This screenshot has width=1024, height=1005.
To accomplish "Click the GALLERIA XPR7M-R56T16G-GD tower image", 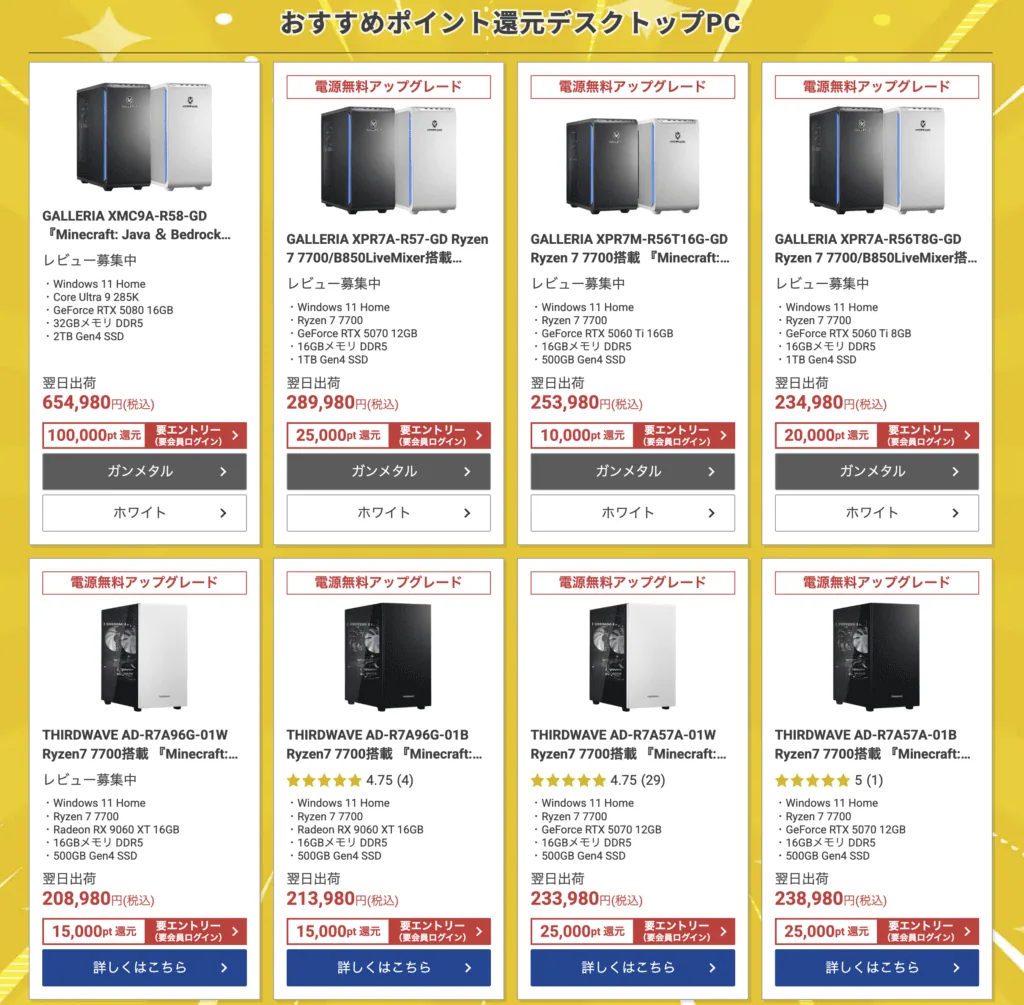I will tap(632, 160).
